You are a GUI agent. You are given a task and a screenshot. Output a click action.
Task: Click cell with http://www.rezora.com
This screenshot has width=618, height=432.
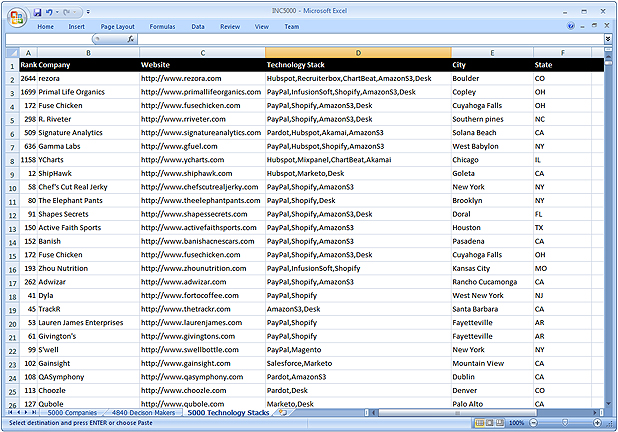(203, 78)
